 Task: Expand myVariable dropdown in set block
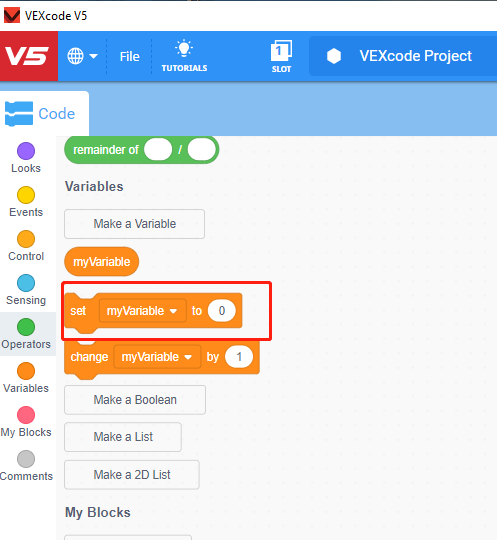pos(142,311)
